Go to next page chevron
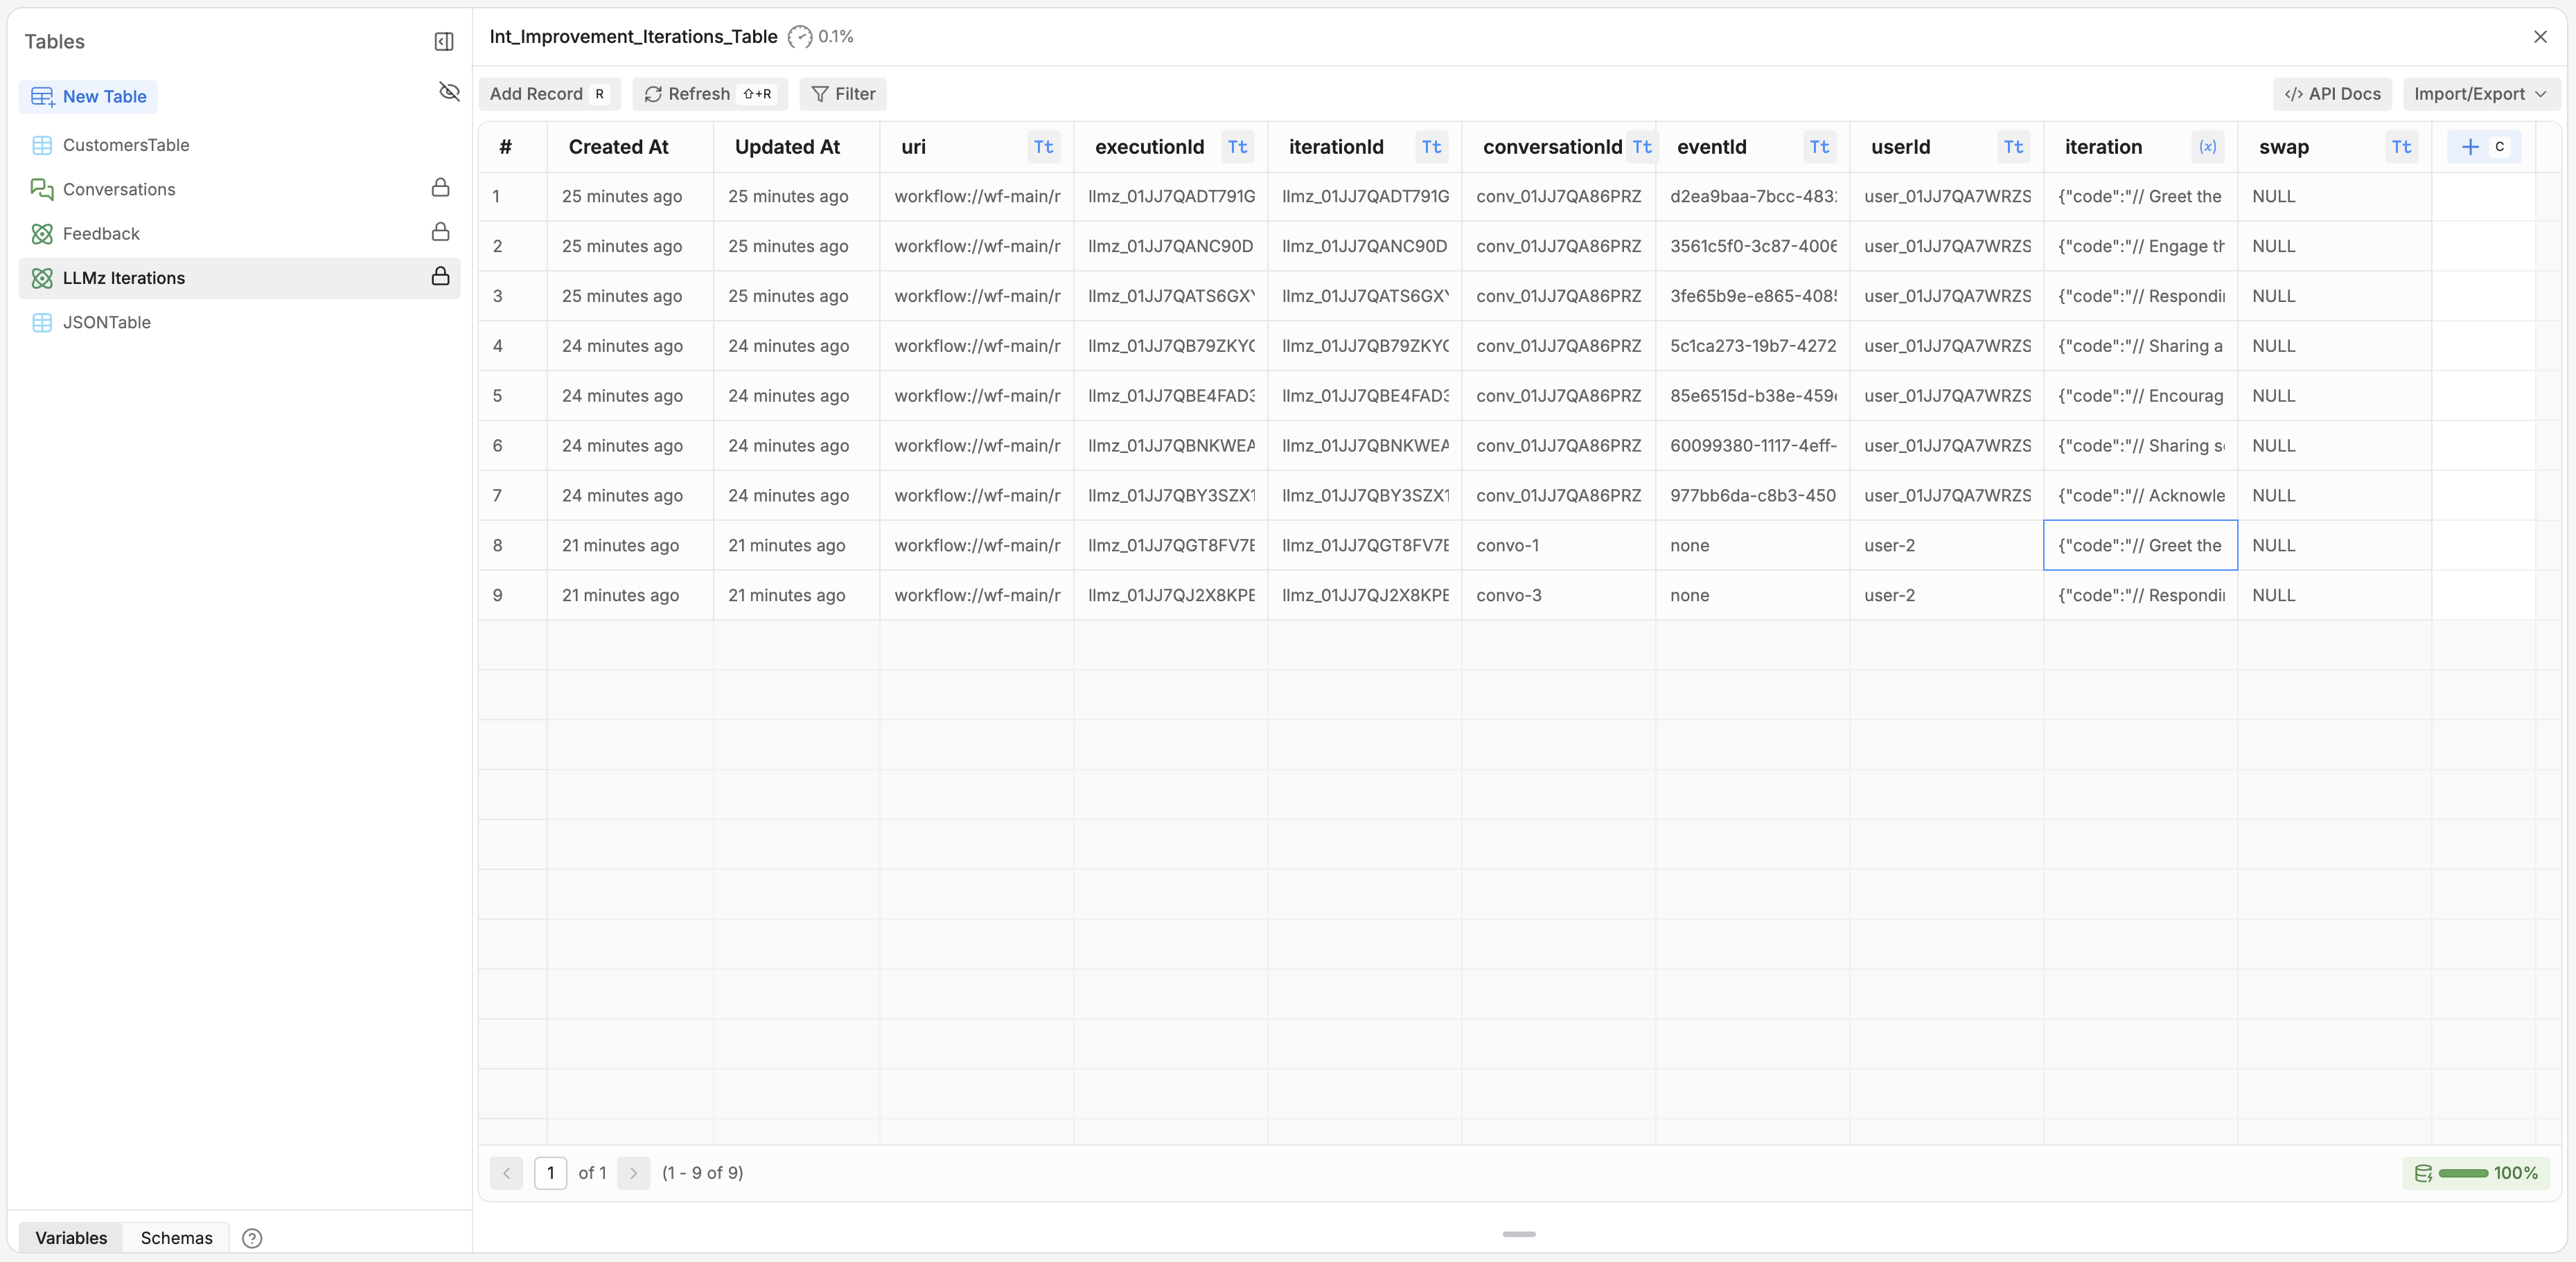Viewport: 2576px width, 1262px height. 633,1173
